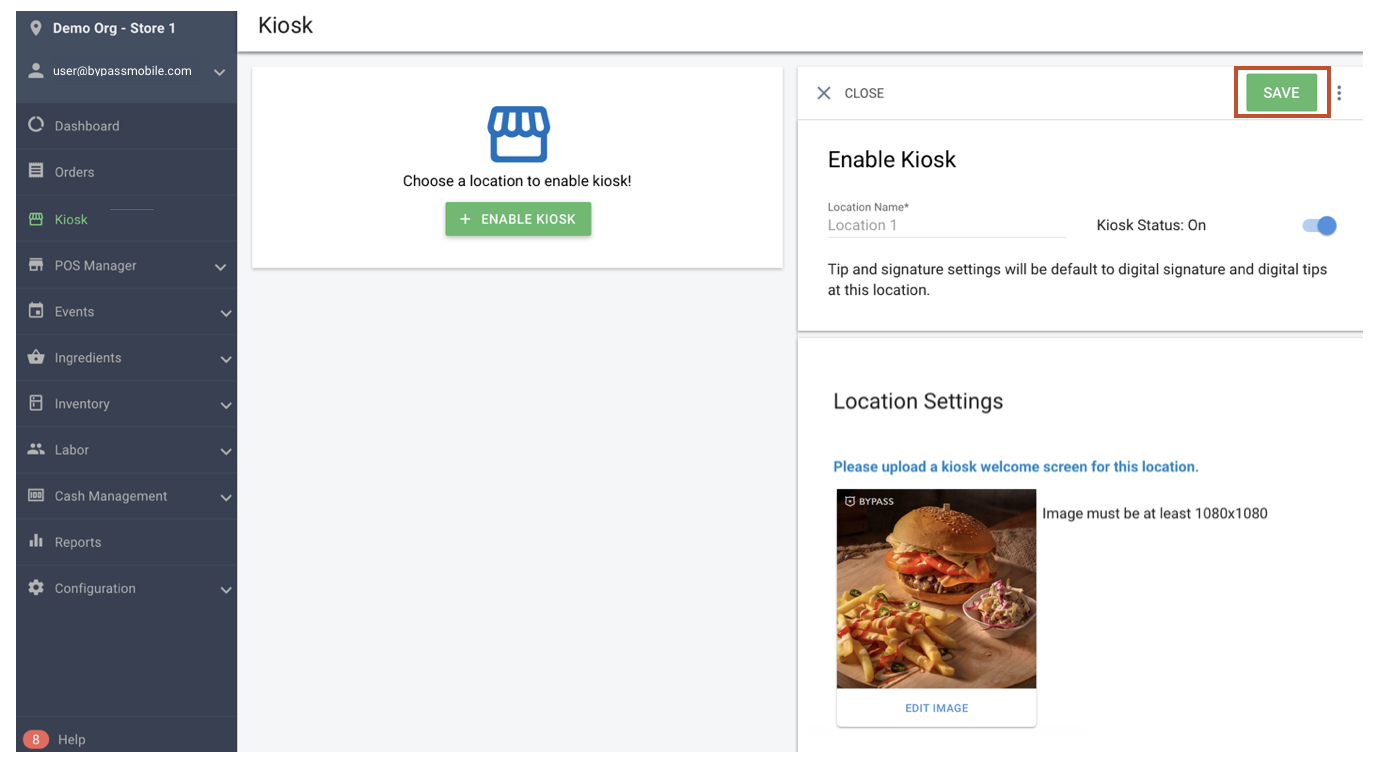The width and height of the screenshot is (1378, 760).
Task: Expand the user account dropdown chevron
Action: pyautogui.click(x=220, y=72)
